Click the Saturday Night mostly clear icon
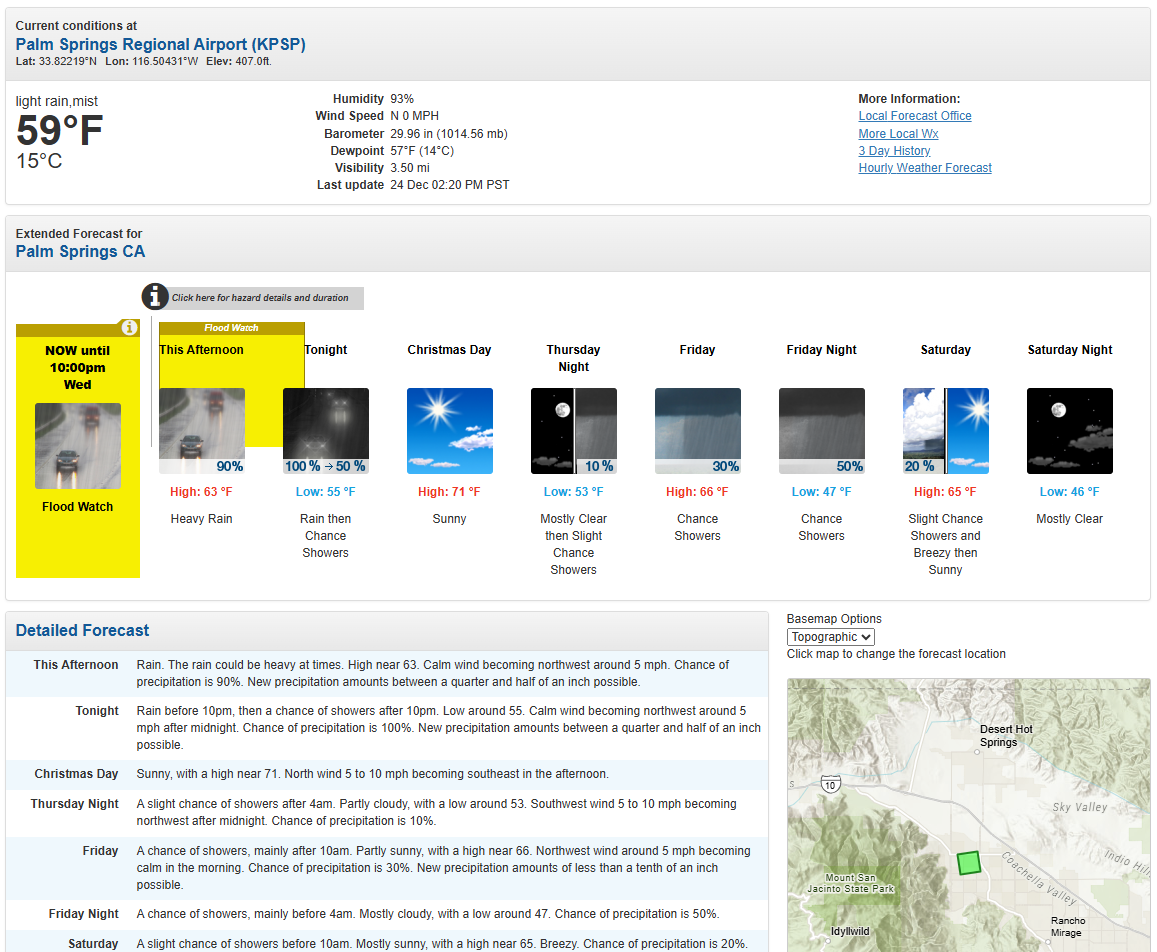The image size is (1157, 952). [x=1070, y=431]
